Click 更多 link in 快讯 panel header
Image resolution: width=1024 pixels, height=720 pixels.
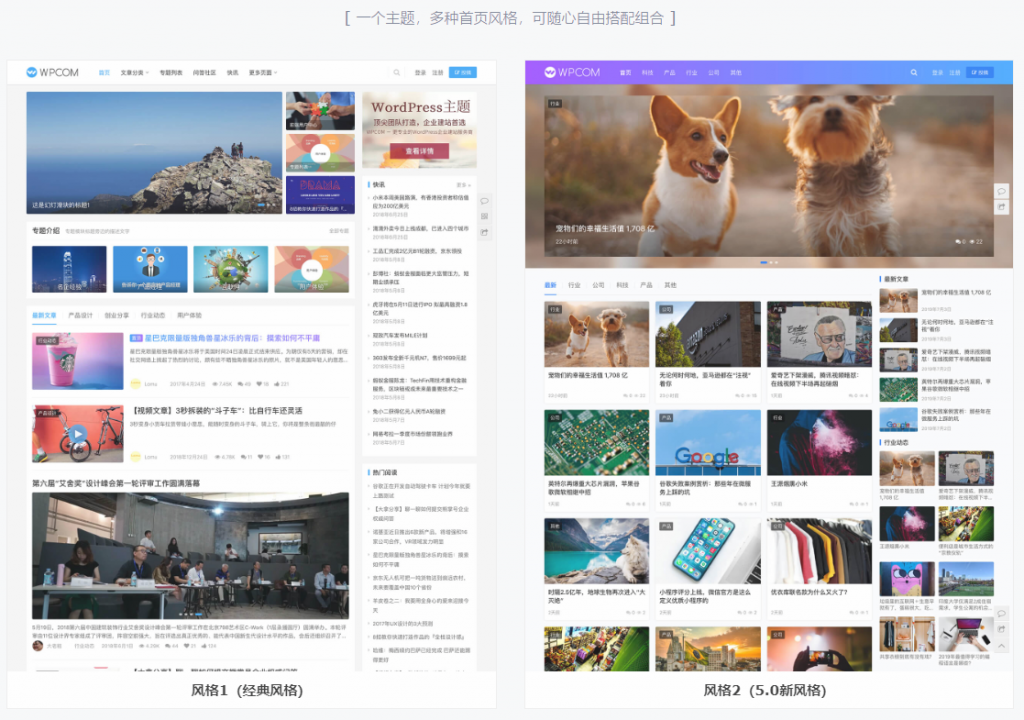tap(462, 185)
